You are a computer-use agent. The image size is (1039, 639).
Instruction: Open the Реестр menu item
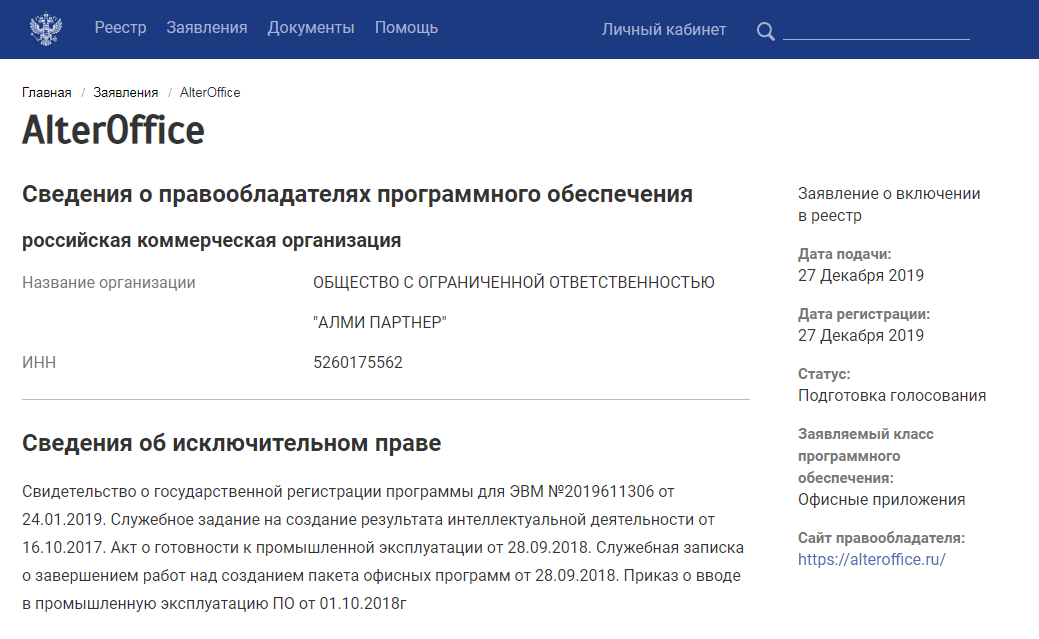tap(121, 28)
